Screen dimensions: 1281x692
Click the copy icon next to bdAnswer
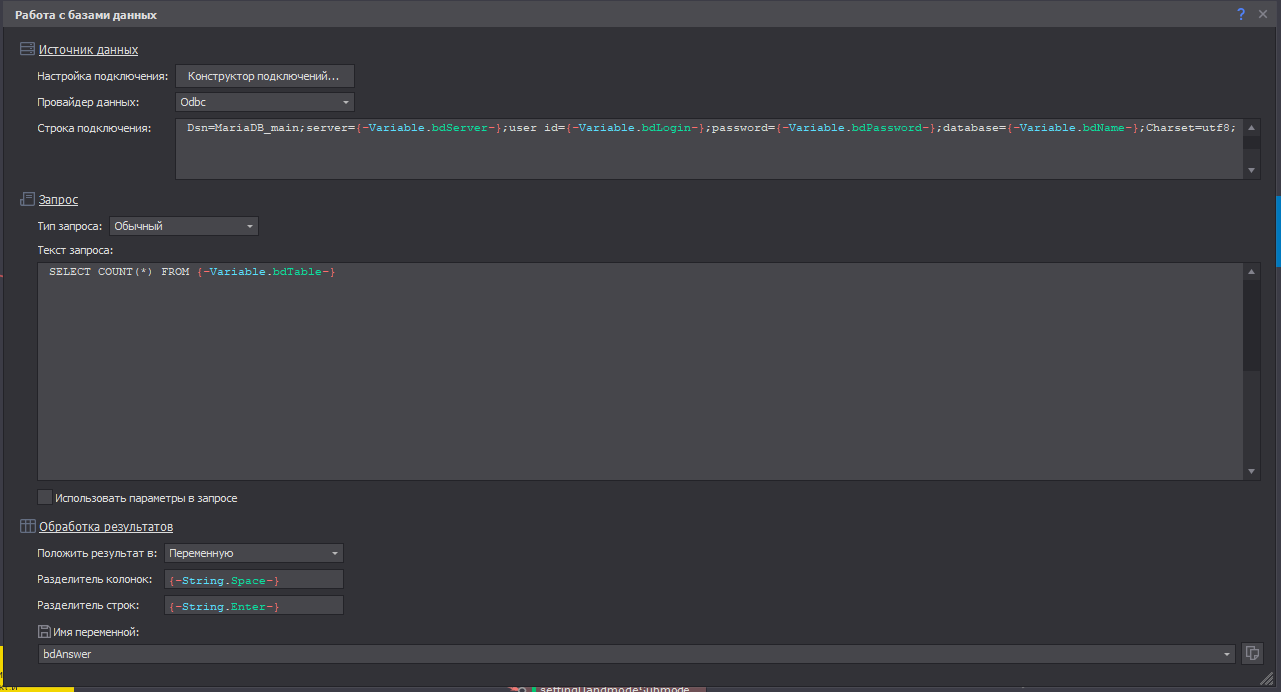[x=1252, y=653]
